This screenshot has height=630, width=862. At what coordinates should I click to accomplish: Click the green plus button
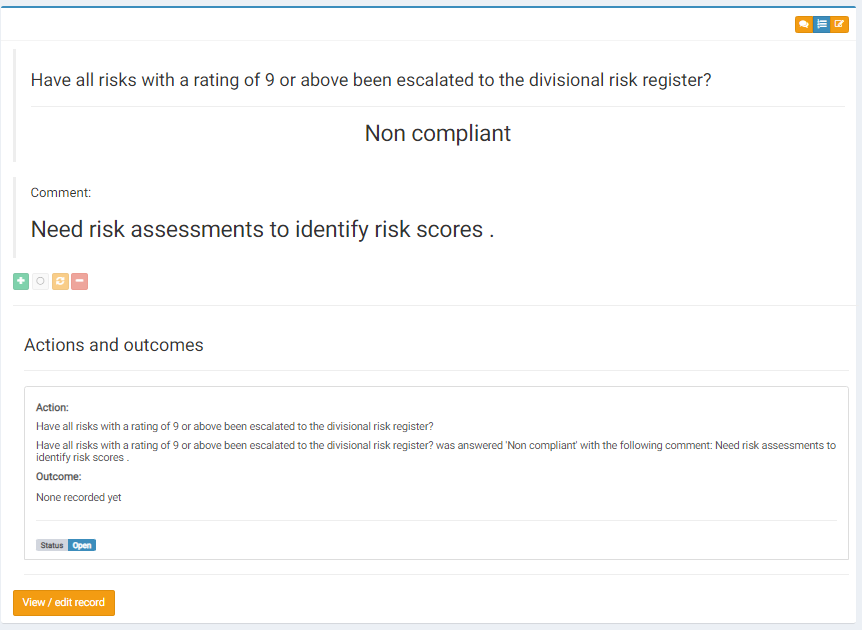pos(21,281)
